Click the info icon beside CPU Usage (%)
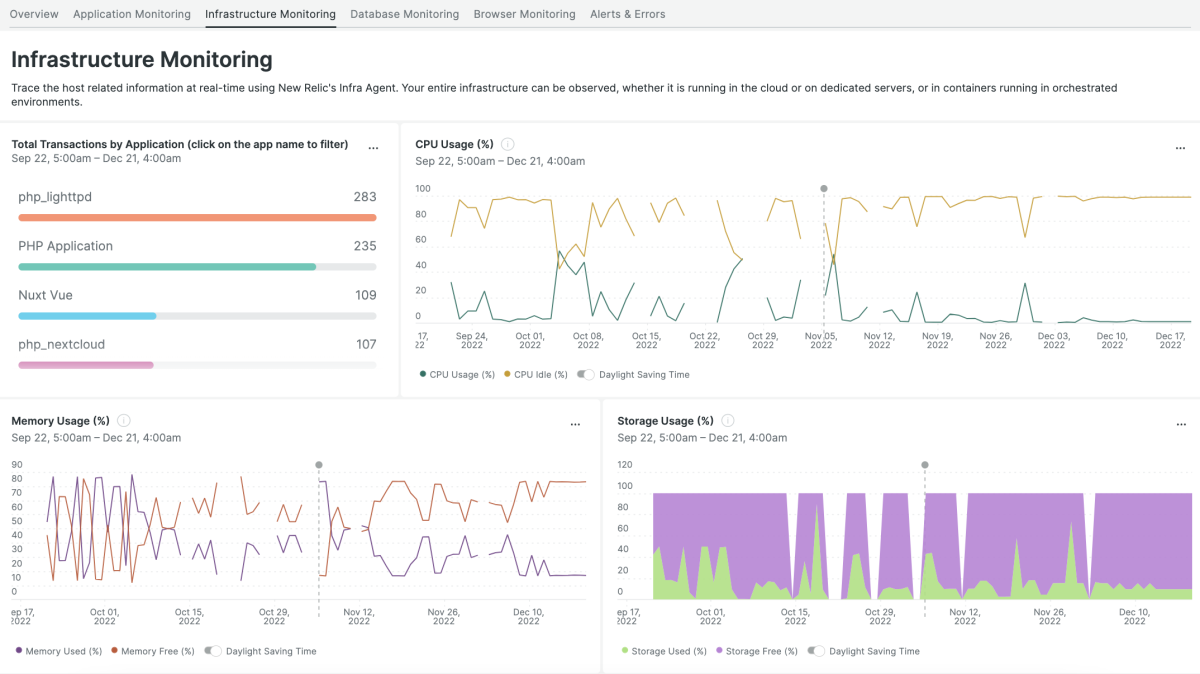The height and width of the screenshot is (674, 1200). point(508,144)
